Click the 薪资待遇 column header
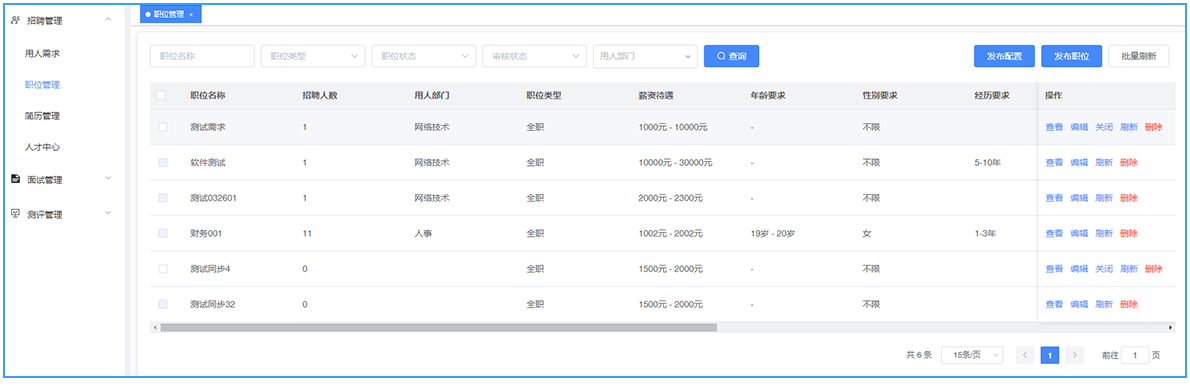The image size is (1190, 389). [x=656, y=96]
